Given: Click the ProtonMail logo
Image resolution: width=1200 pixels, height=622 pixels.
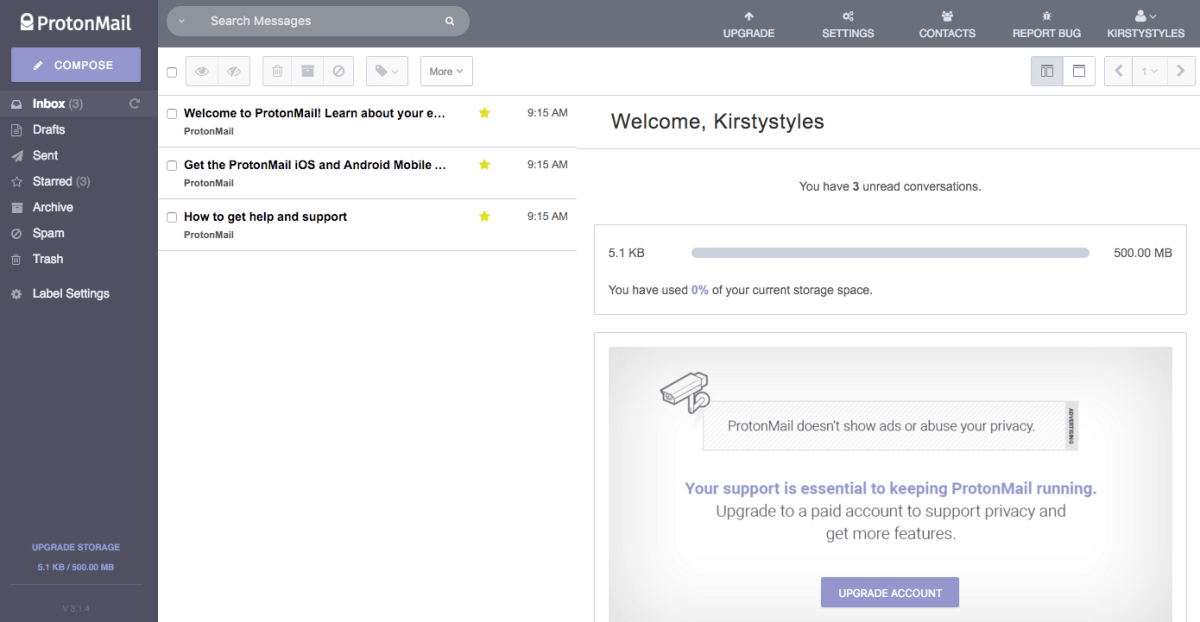Looking at the screenshot, I should 75,22.
